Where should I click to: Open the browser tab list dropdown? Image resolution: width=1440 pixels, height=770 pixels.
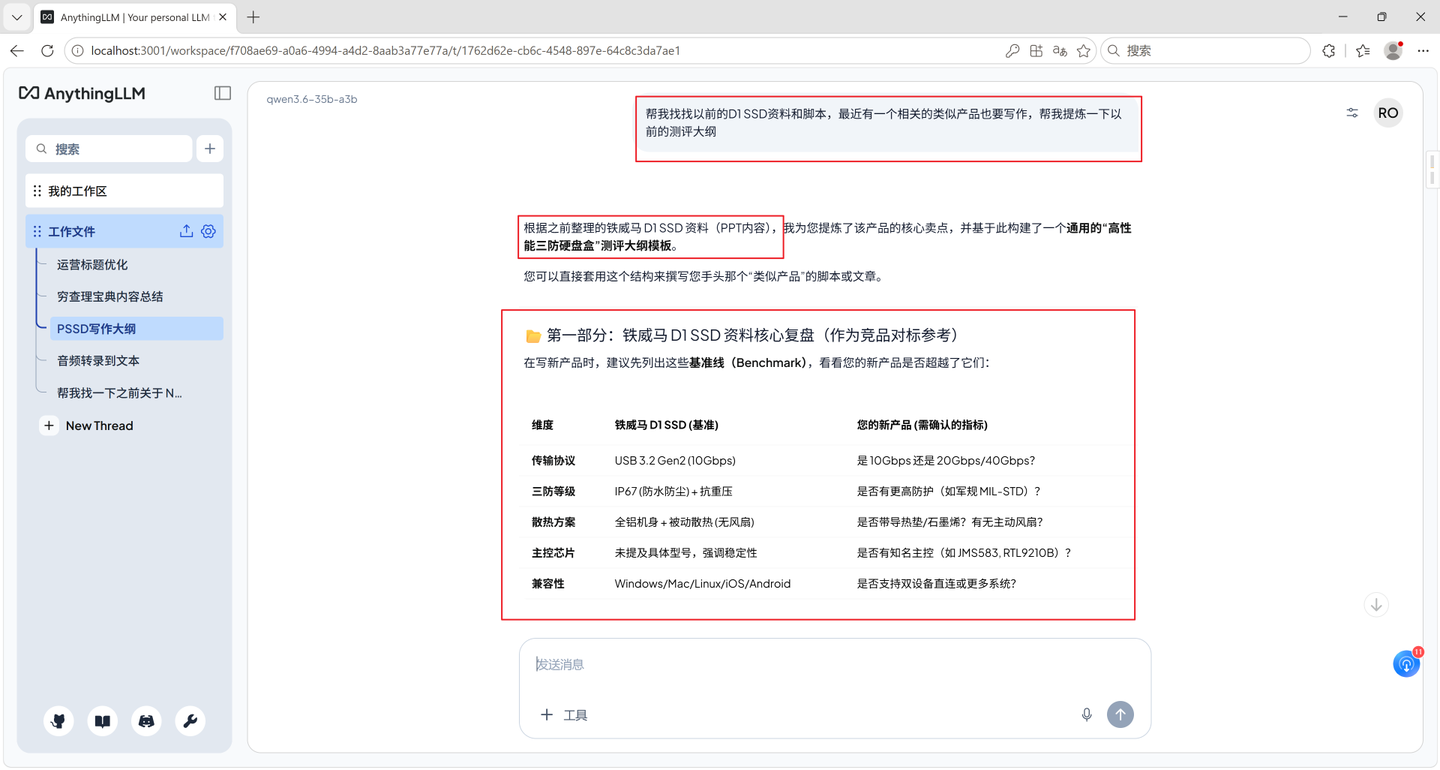[17, 17]
